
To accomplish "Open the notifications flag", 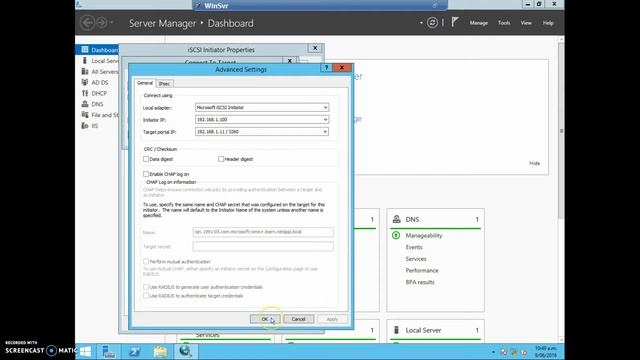I will [455, 22].
